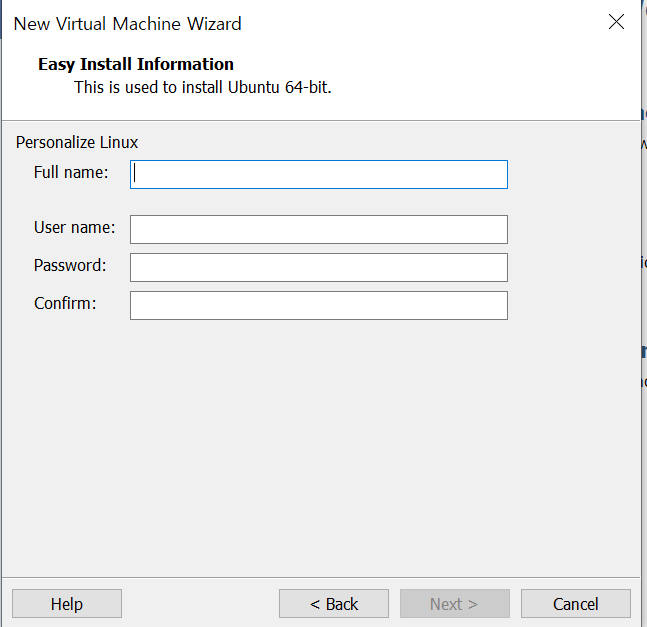The image size is (647, 627).
Task: Click the 'Password:' label
Action: pos(70,265)
